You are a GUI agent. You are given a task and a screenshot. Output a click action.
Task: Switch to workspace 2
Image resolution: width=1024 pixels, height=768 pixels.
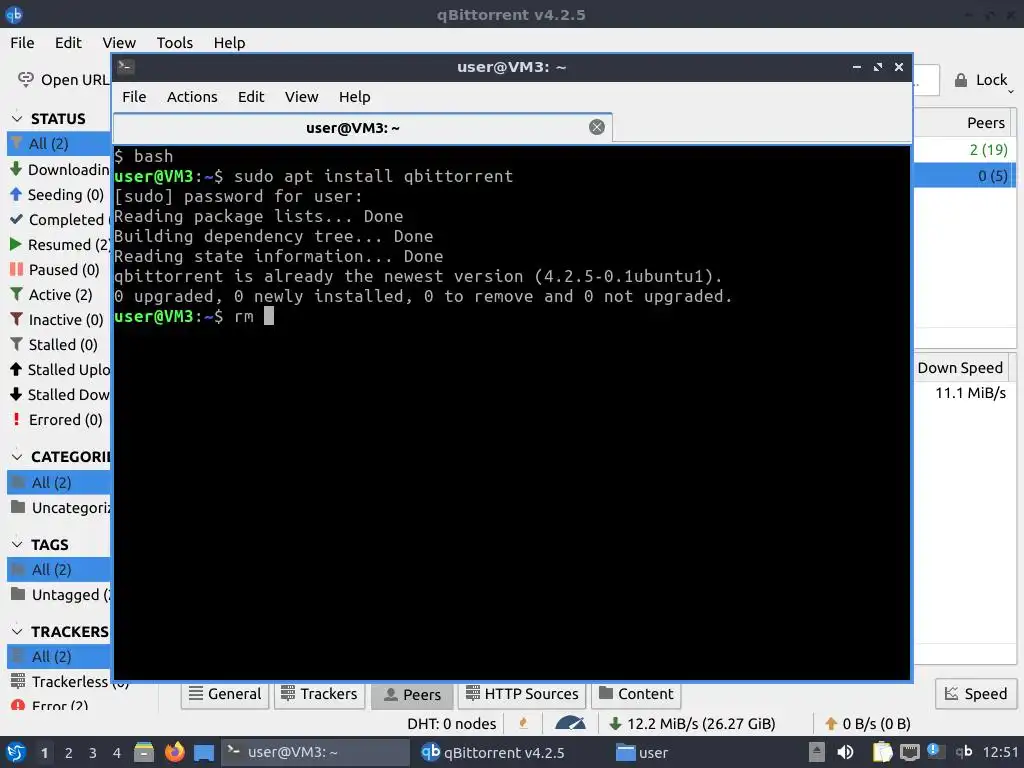[69, 753]
